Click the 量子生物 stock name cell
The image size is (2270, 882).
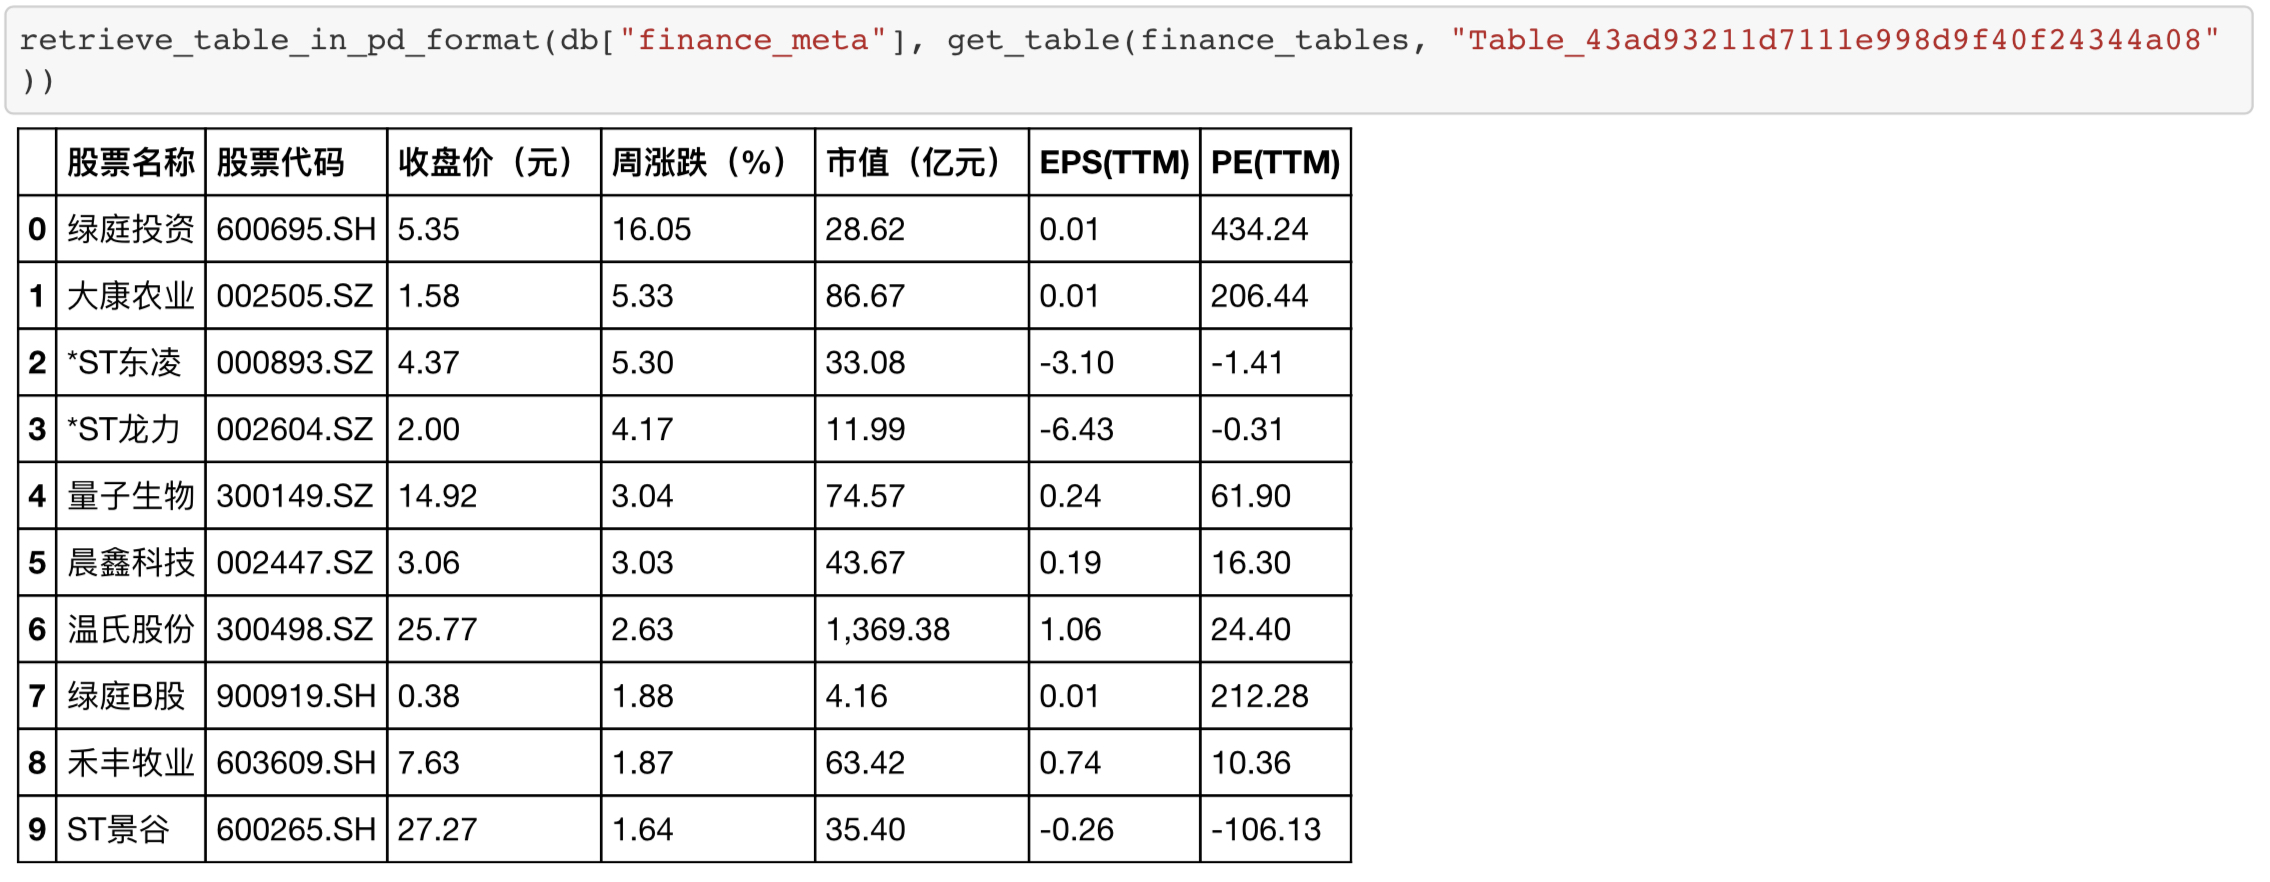[x=130, y=496]
